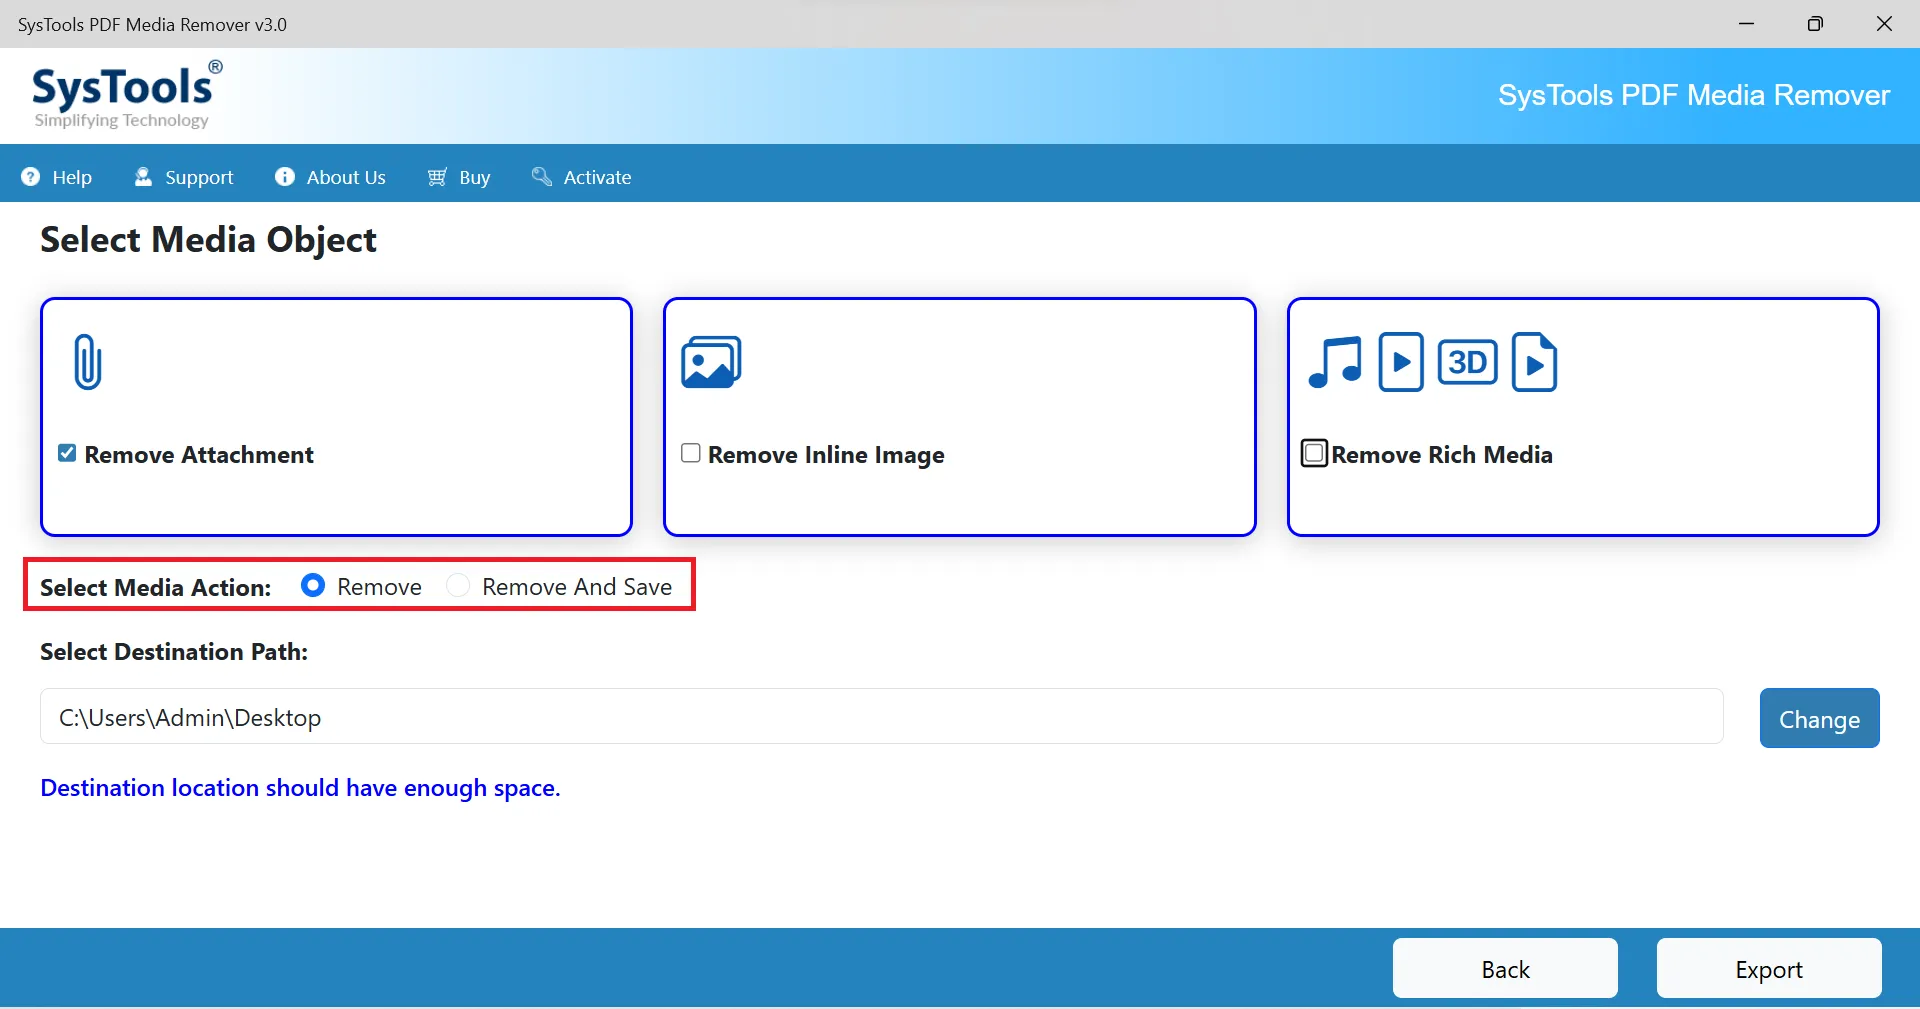Click the music note audio icon
Screen dimensions: 1920x1009
pyautogui.click(x=1335, y=362)
